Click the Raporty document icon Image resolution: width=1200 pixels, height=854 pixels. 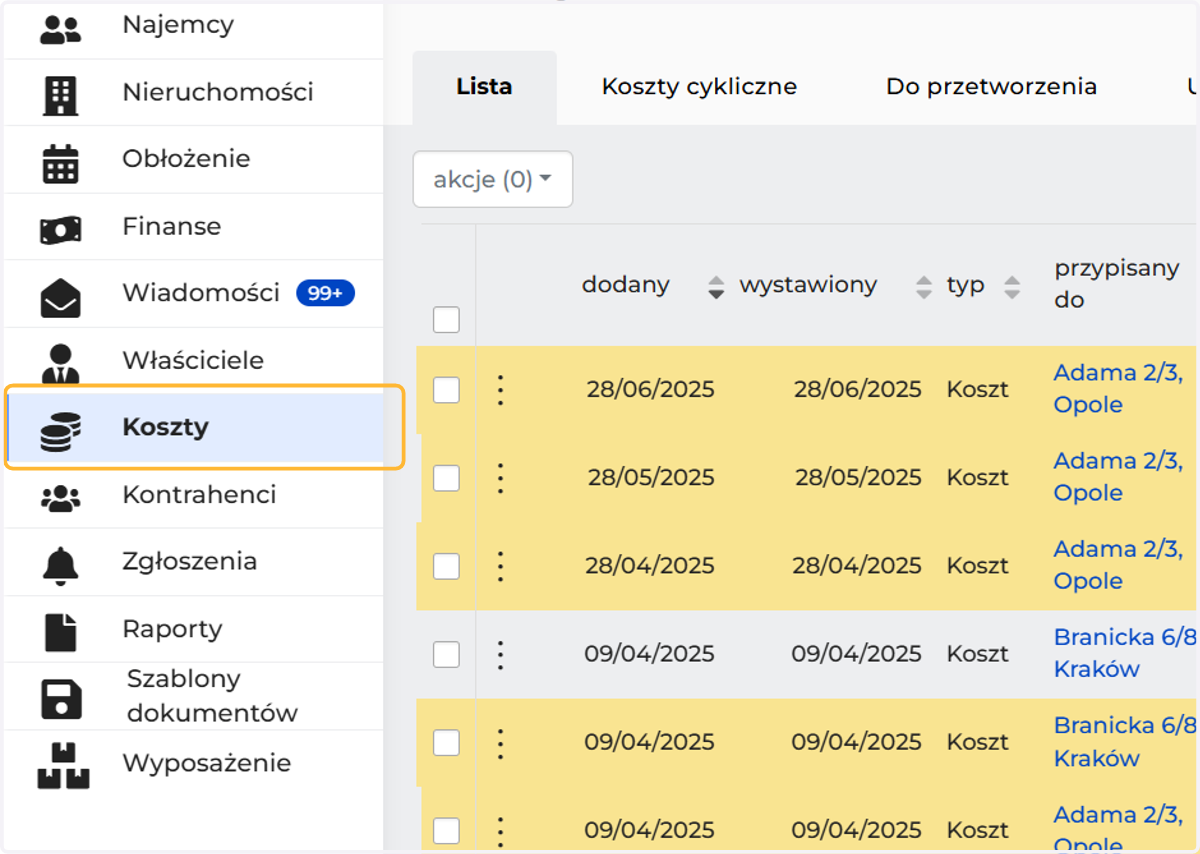click(60, 633)
